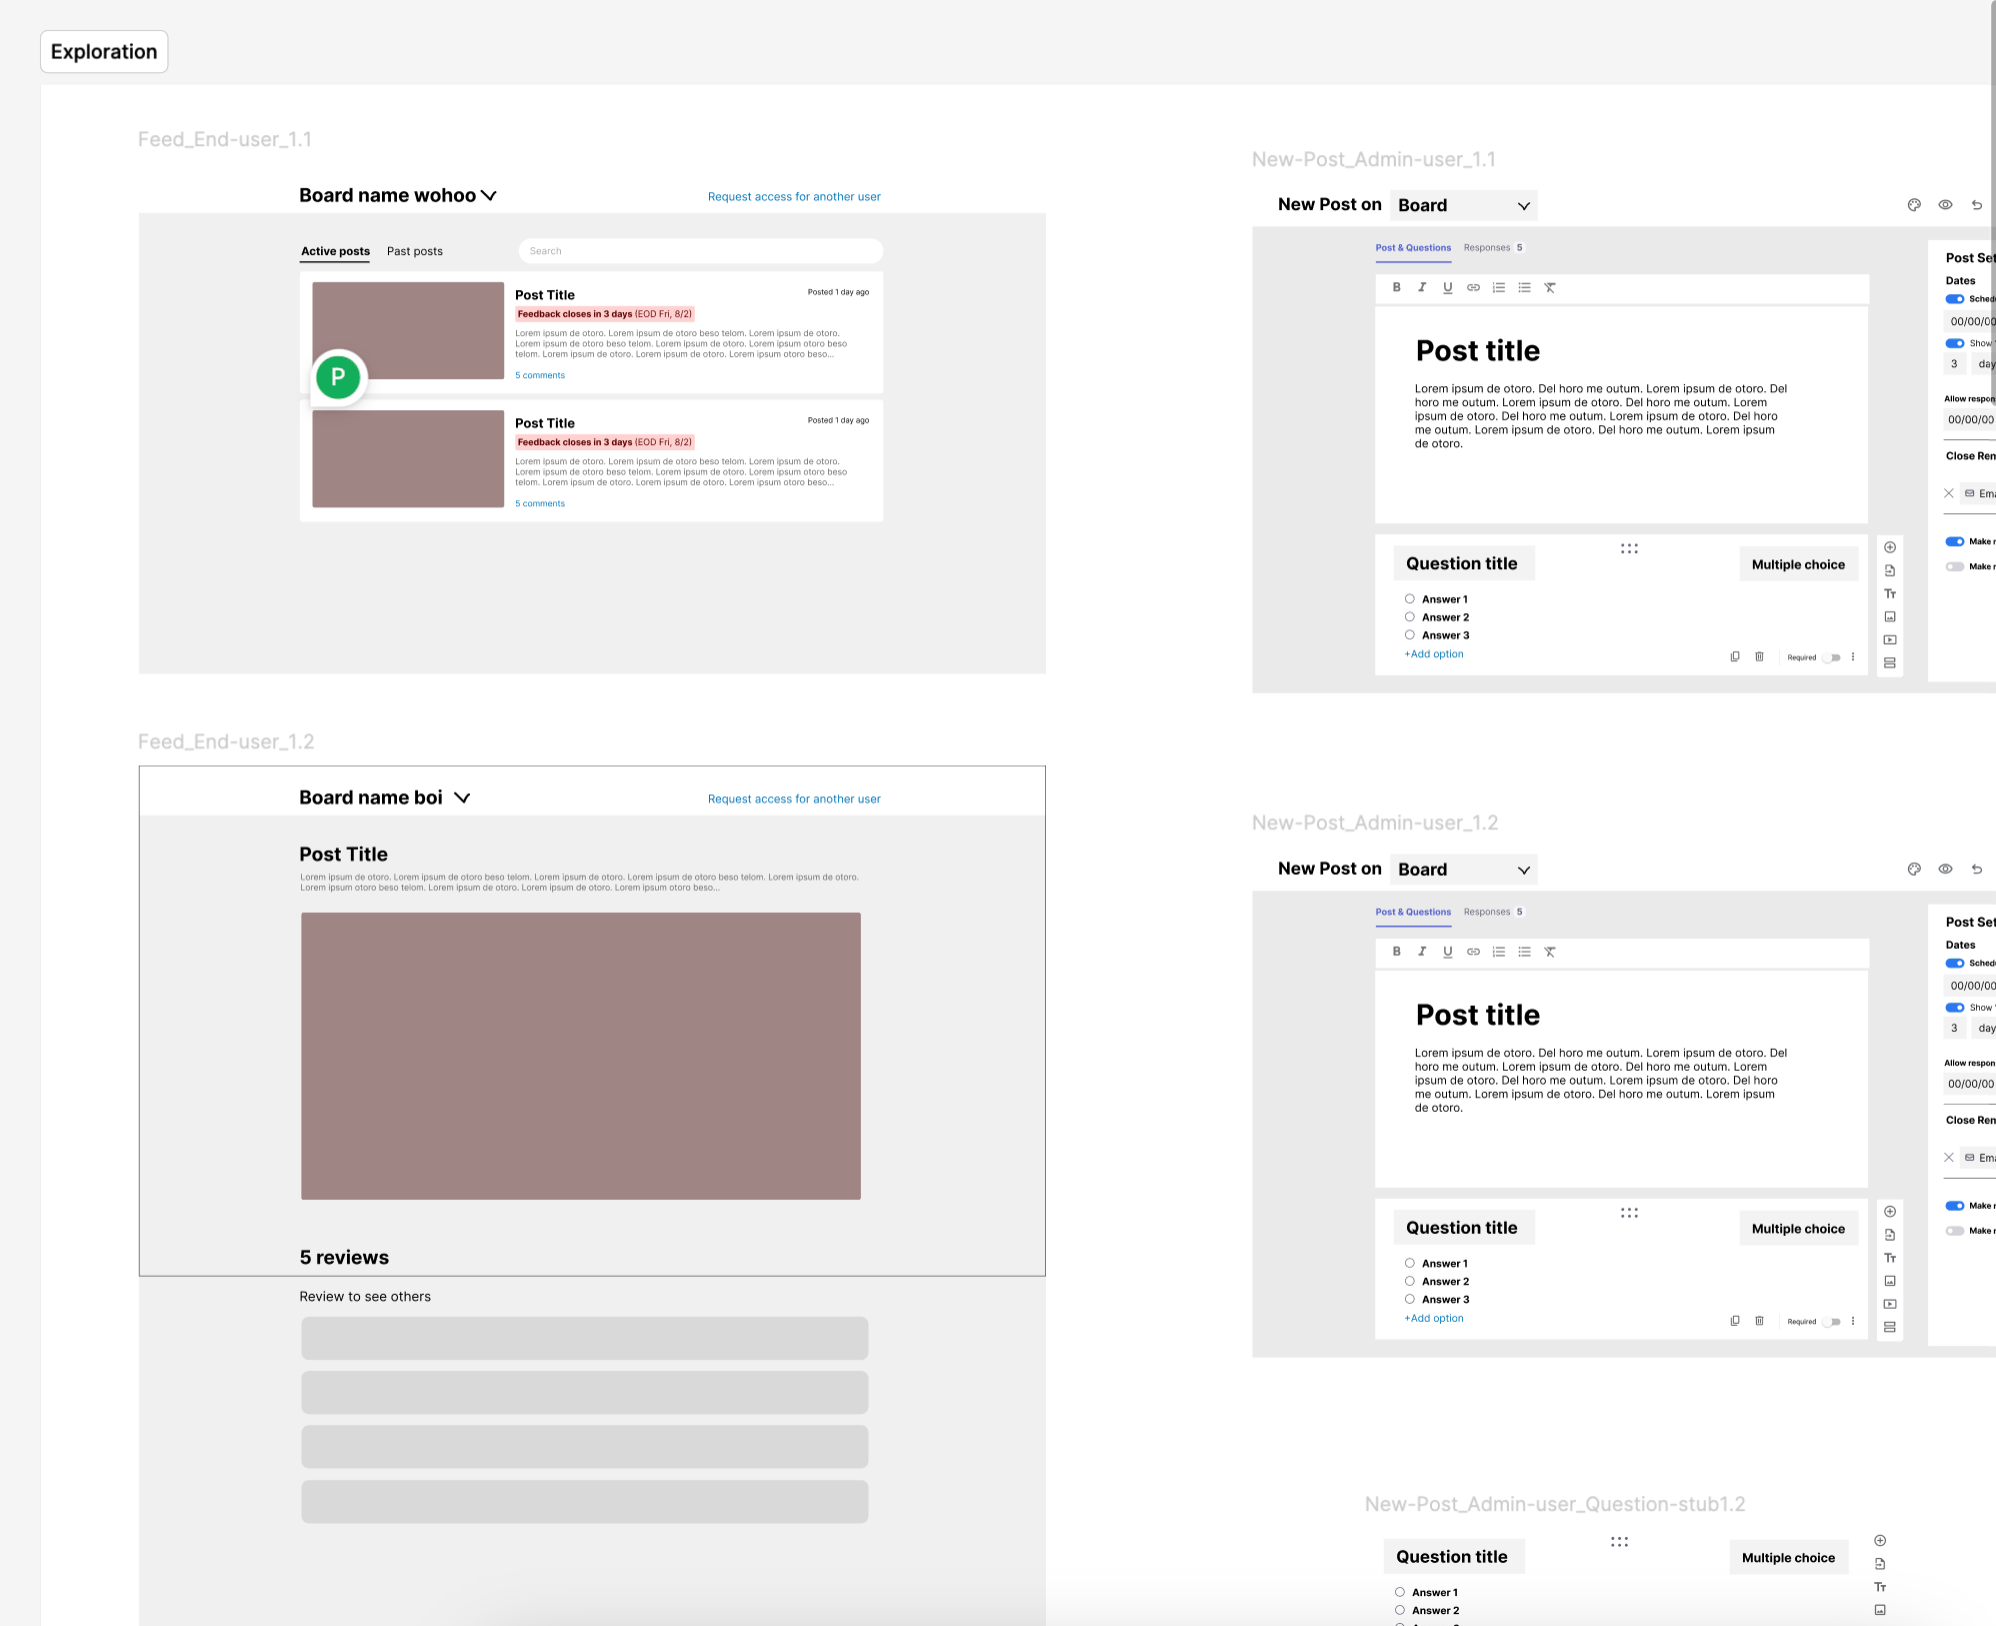Click the color palette icon in New-Post_Admin-user_1.1
This screenshot has height=1626, width=1996.
tap(1914, 205)
